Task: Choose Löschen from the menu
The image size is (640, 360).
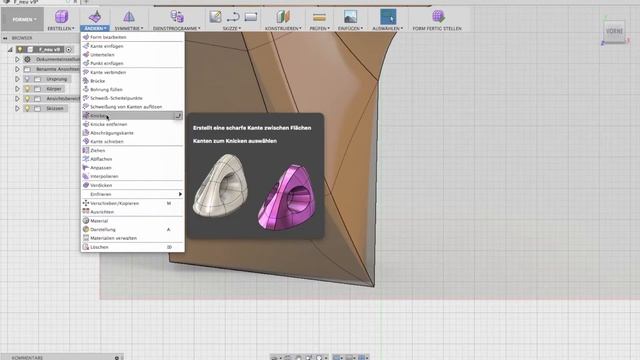Action: [133, 247]
